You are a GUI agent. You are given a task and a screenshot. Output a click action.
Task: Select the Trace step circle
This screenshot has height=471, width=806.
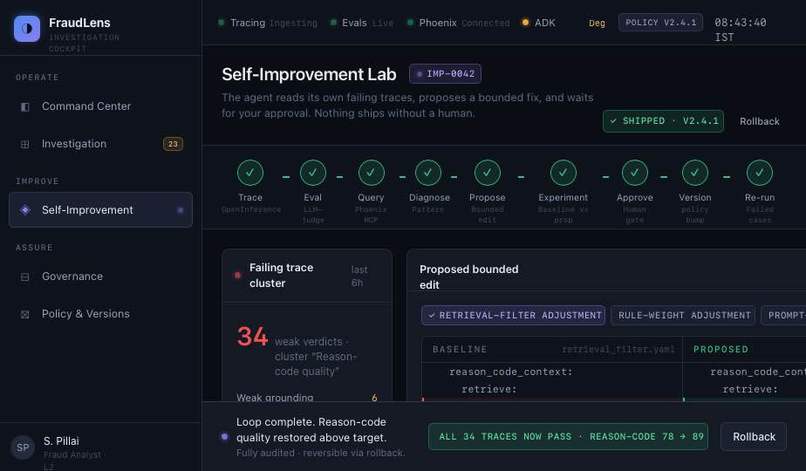coord(250,173)
